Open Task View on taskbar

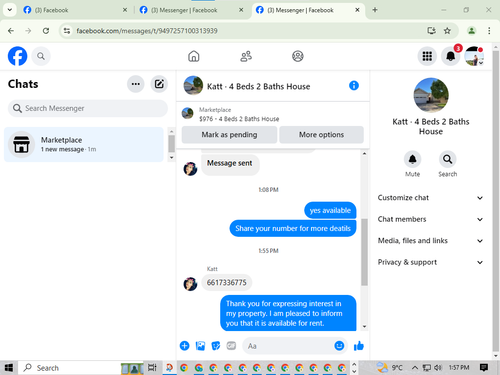[152, 368]
